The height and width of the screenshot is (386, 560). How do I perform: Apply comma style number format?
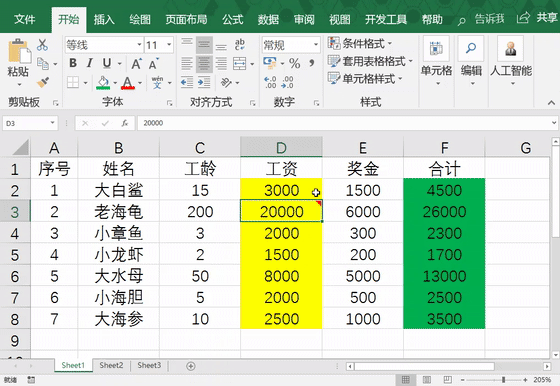[312, 63]
